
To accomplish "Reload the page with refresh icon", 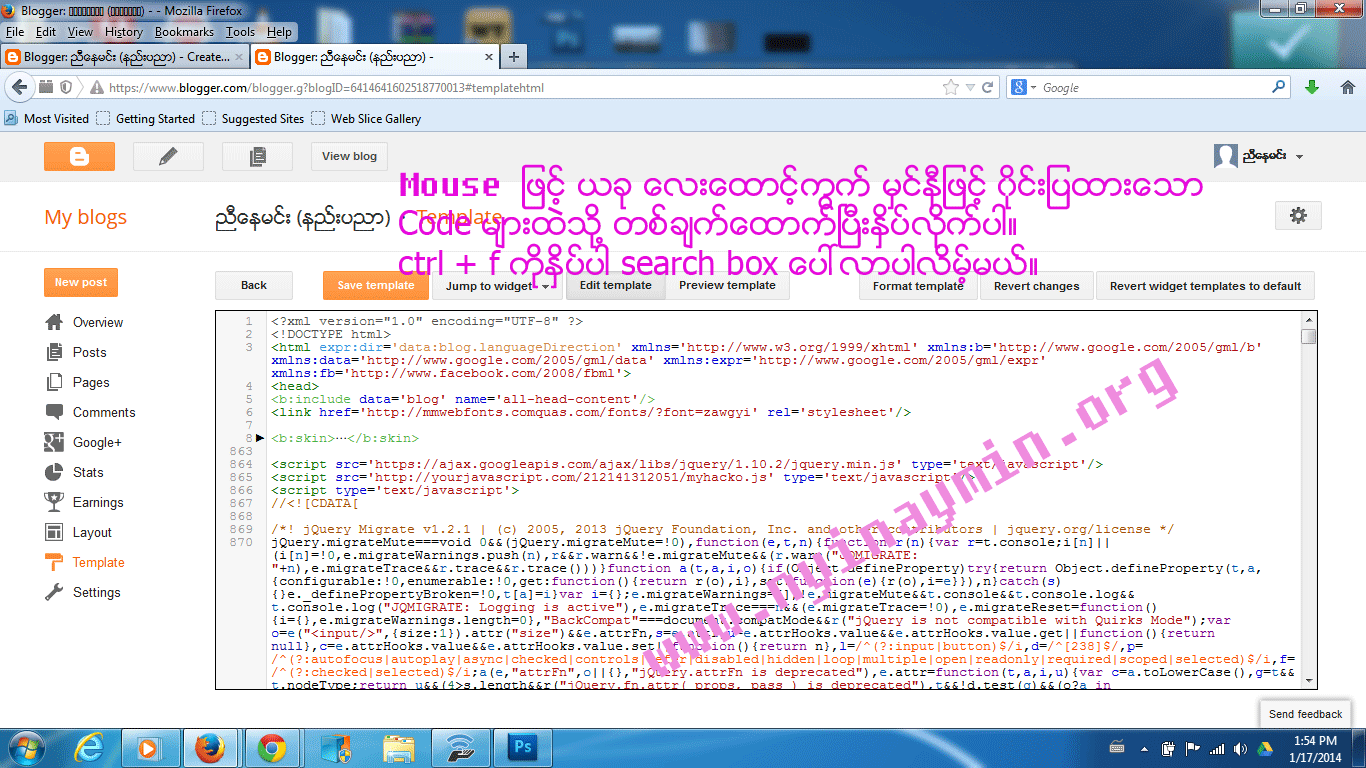I will (x=987, y=88).
